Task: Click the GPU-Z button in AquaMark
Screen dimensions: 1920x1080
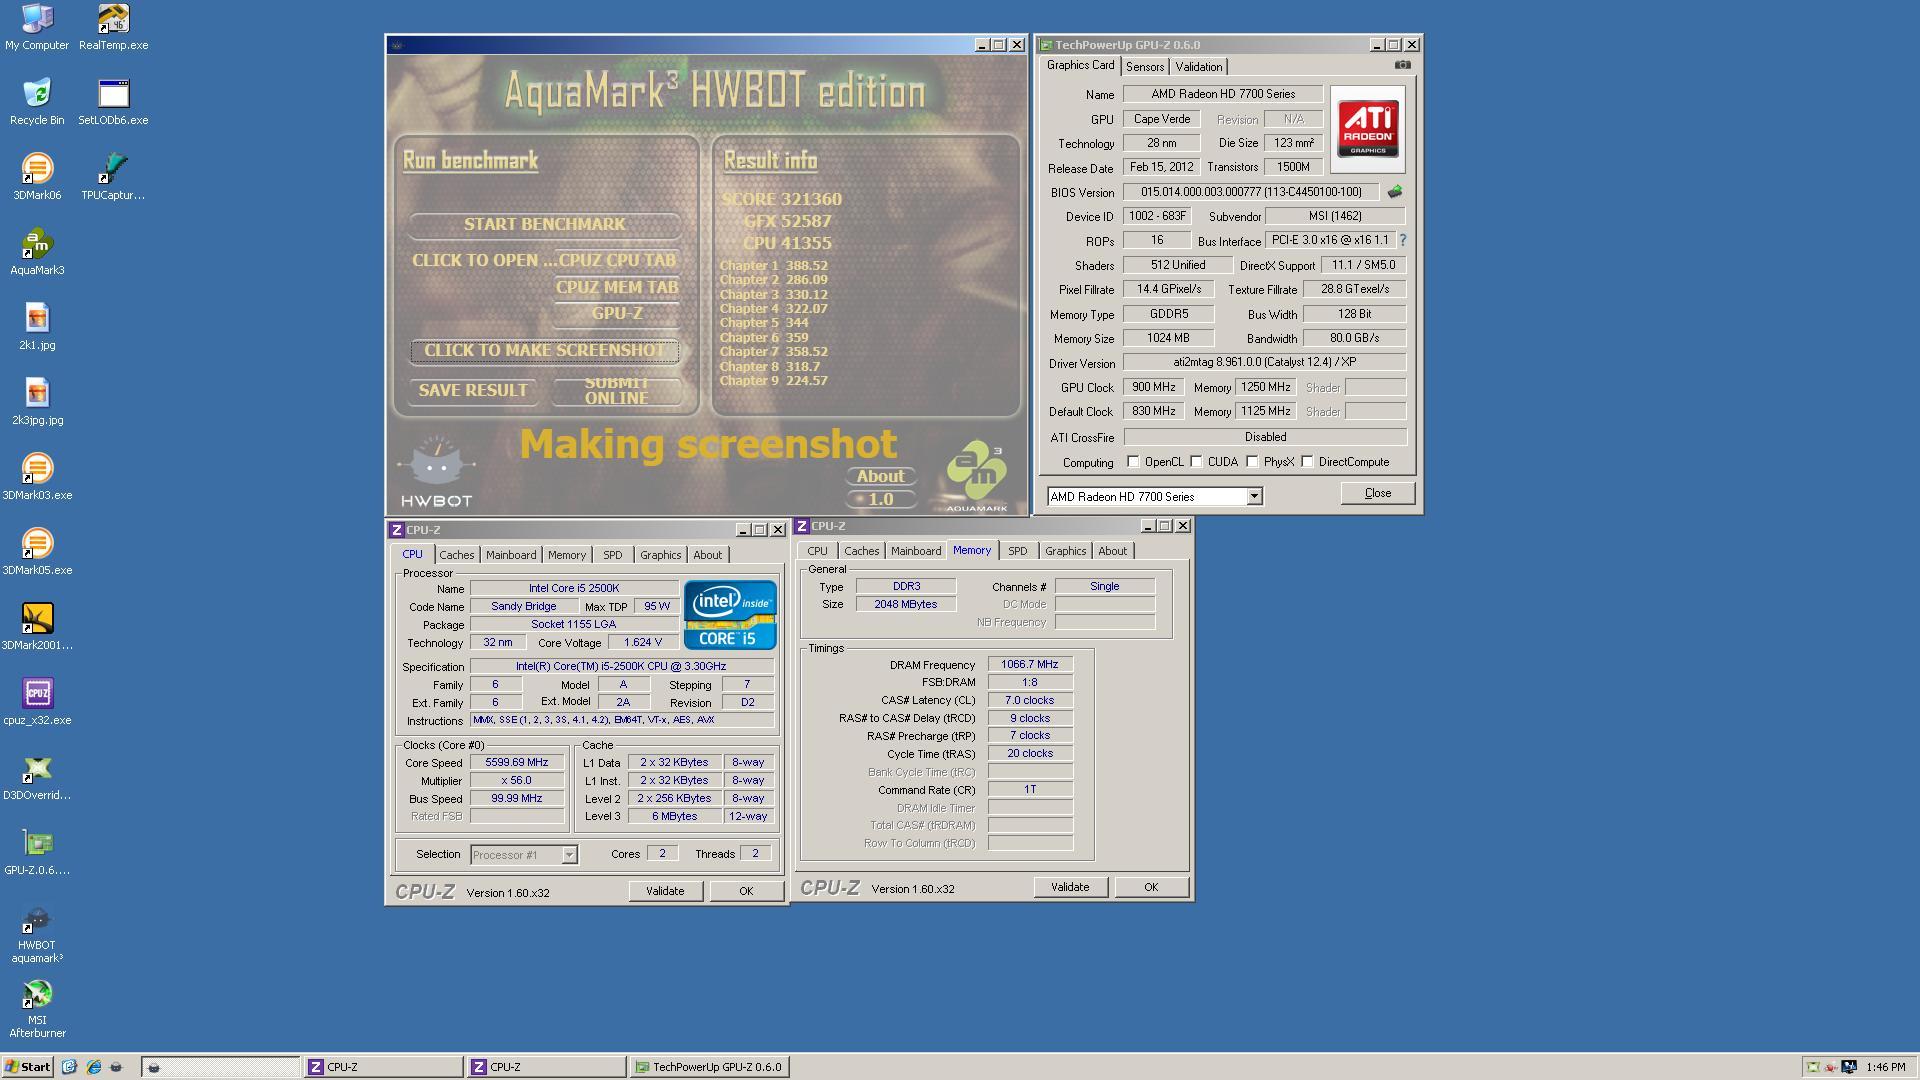Action: coord(616,314)
